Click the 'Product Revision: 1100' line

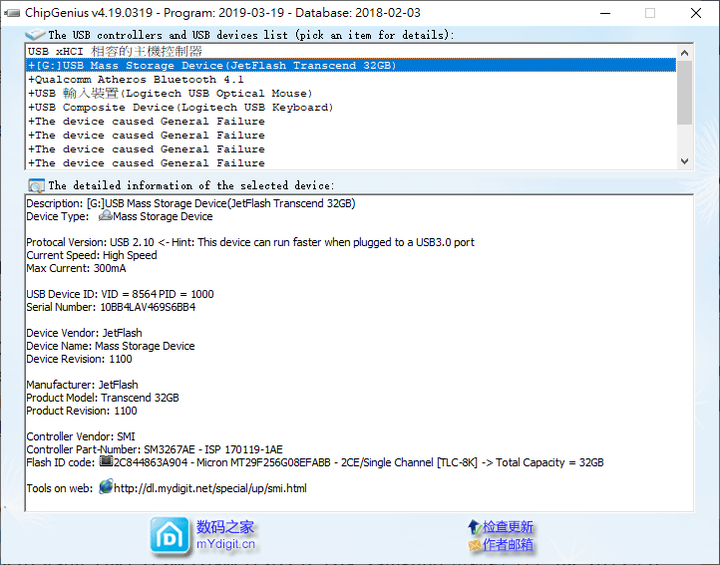81,410
